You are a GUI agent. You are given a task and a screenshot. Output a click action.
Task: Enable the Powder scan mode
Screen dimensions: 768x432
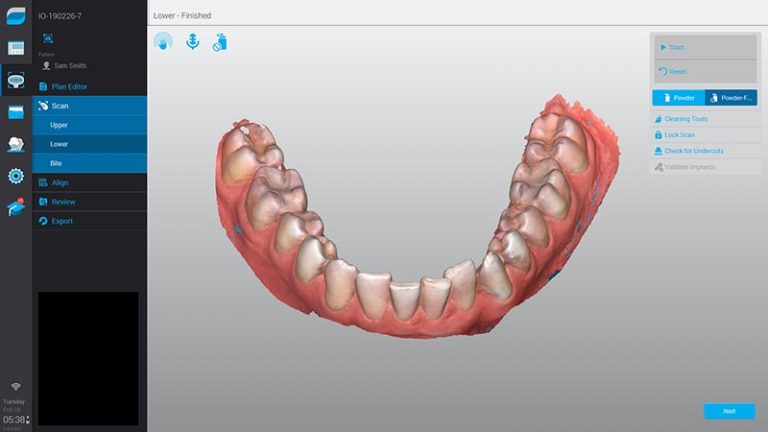pyautogui.click(x=678, y=98)
